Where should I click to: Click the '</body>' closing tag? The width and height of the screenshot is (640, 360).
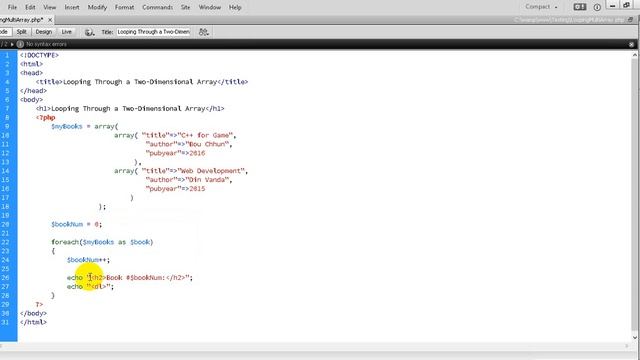[33, 313]
